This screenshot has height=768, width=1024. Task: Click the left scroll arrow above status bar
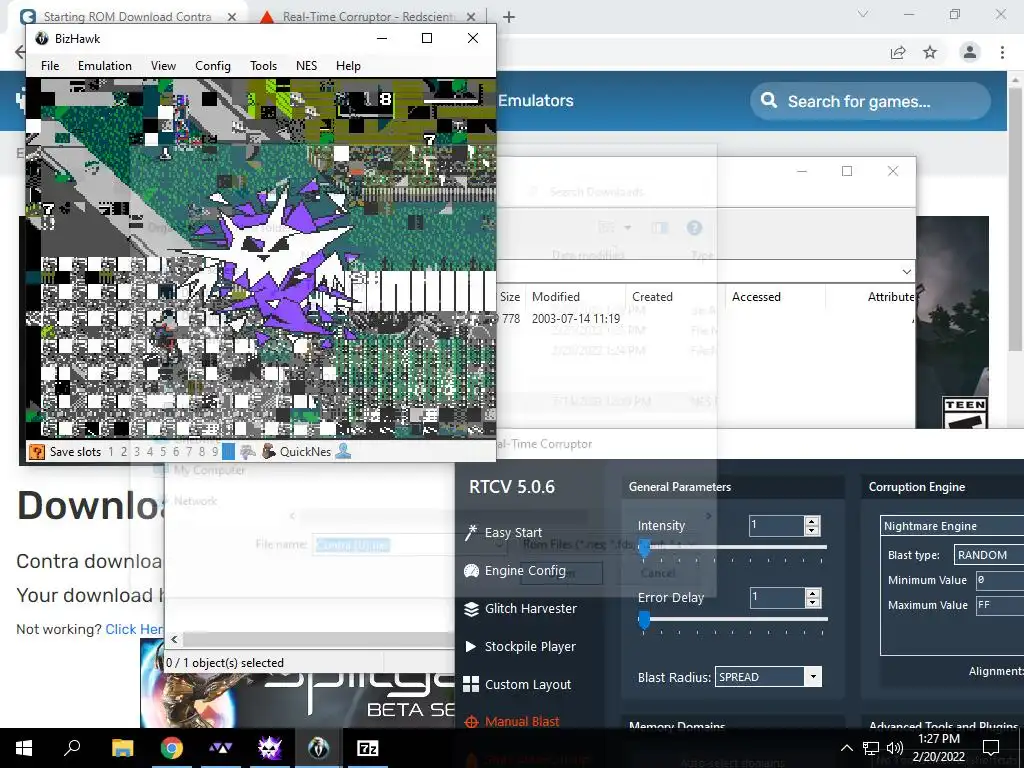(x=174, y=639)
